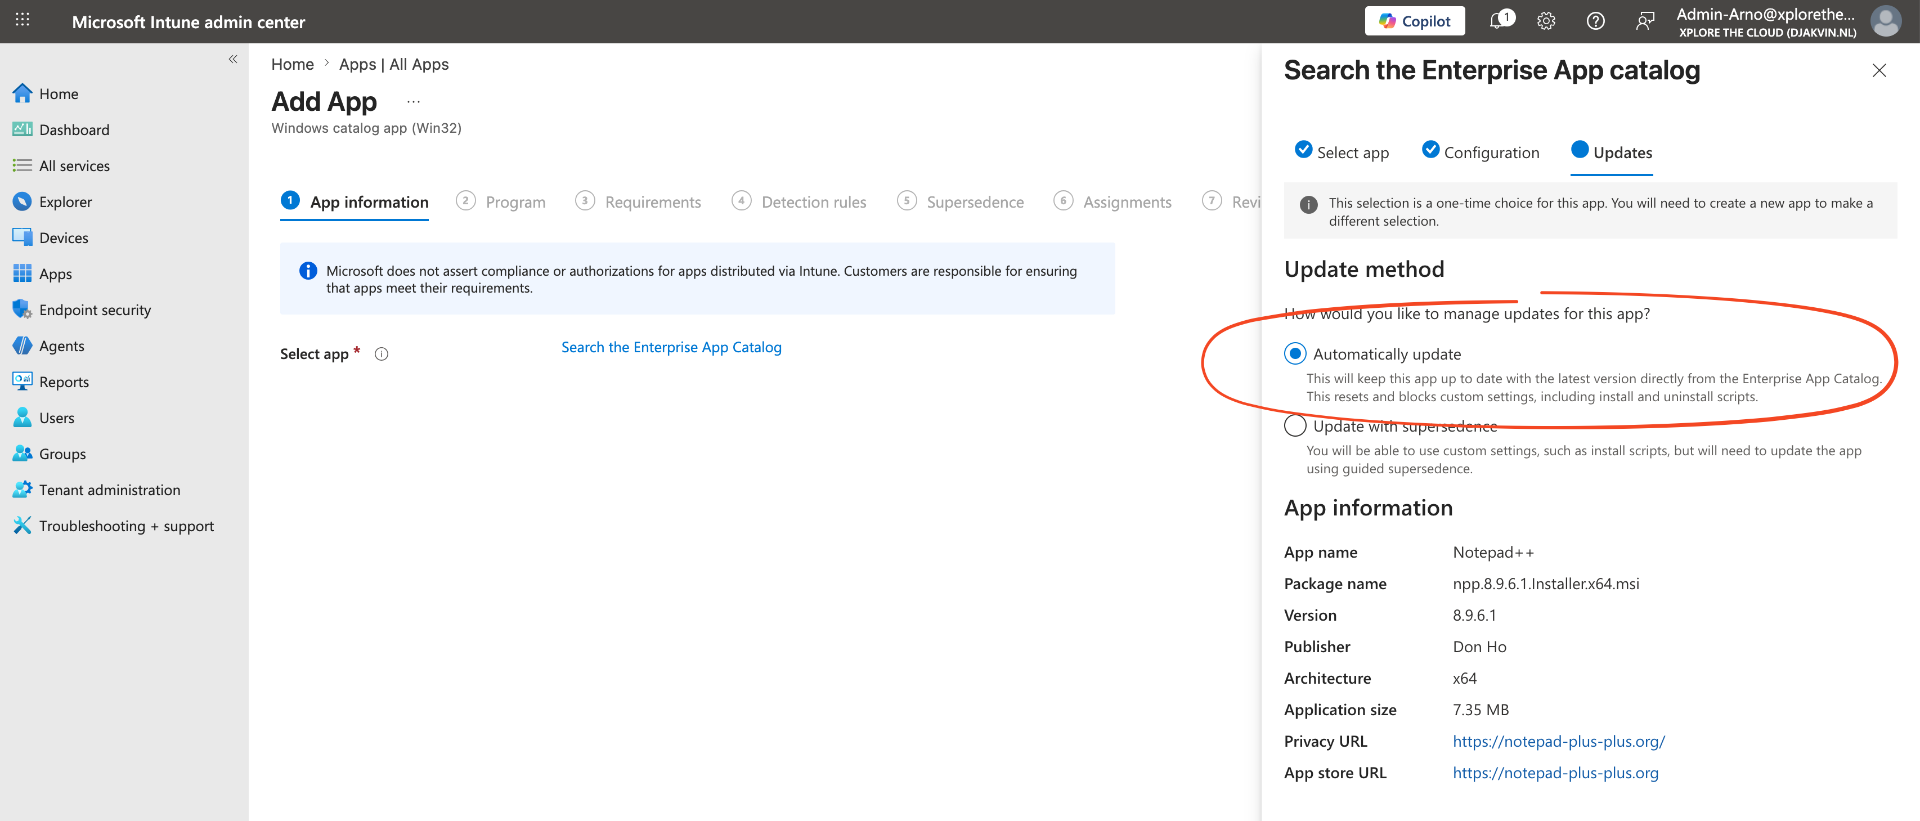Open the Add App ellipsis menu
Image resolution: width=1920 pixels, height=821 pixels.
click(x=413, y=102)
